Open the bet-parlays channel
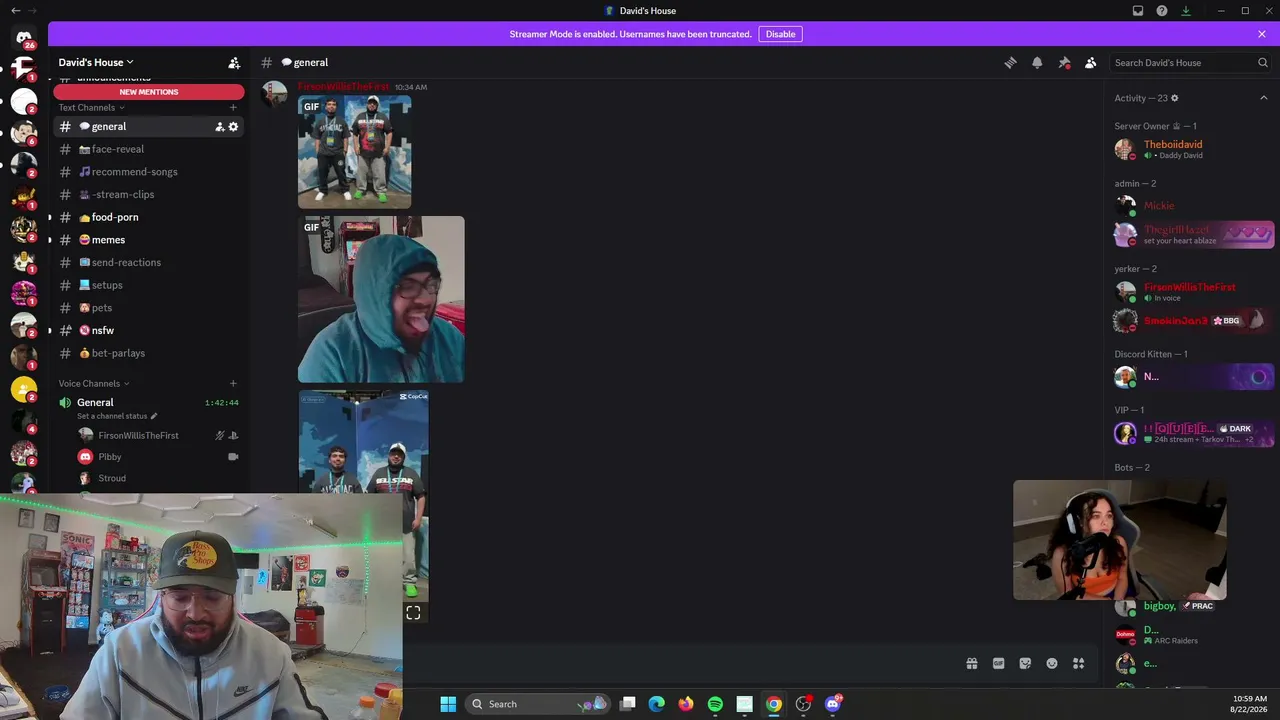 149,353
